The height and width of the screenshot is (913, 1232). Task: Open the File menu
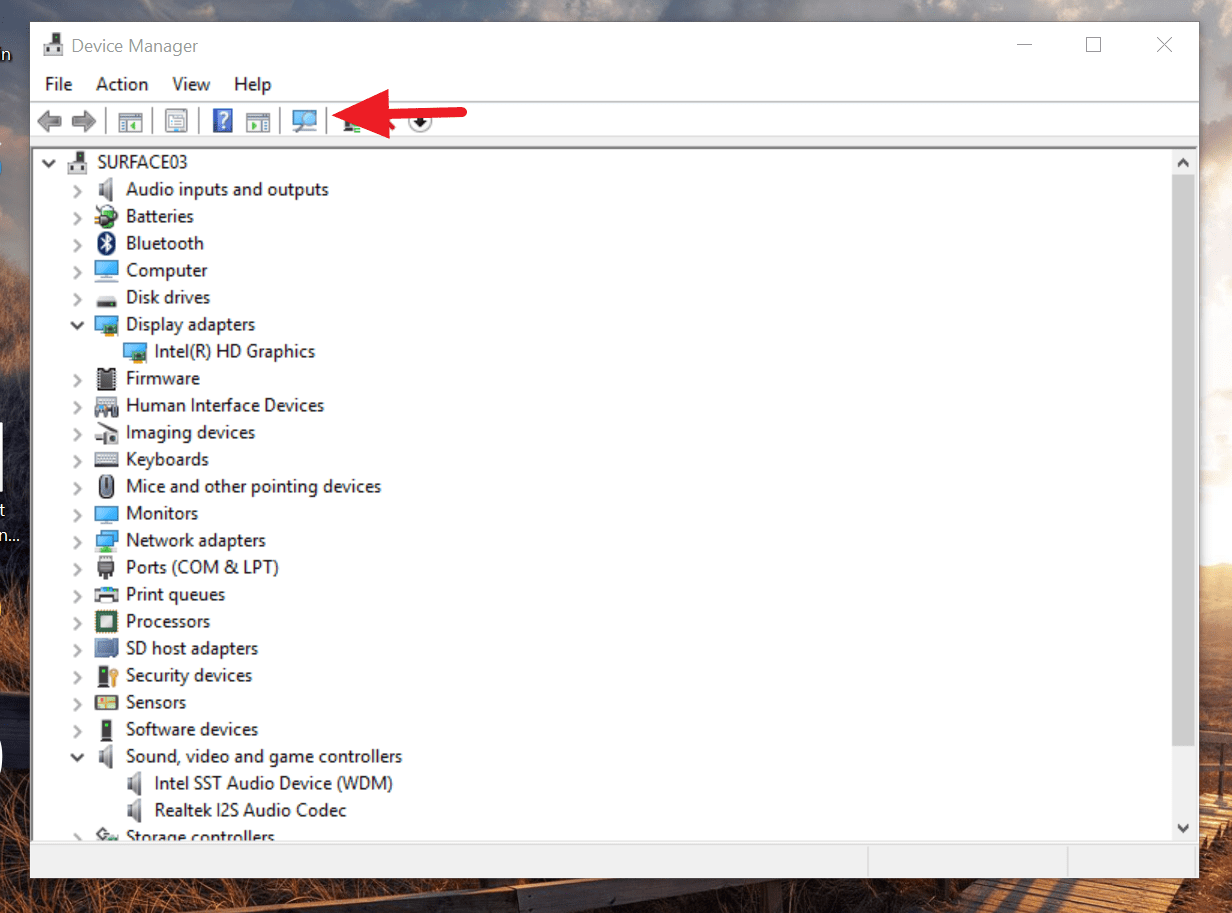pos(58,84)
